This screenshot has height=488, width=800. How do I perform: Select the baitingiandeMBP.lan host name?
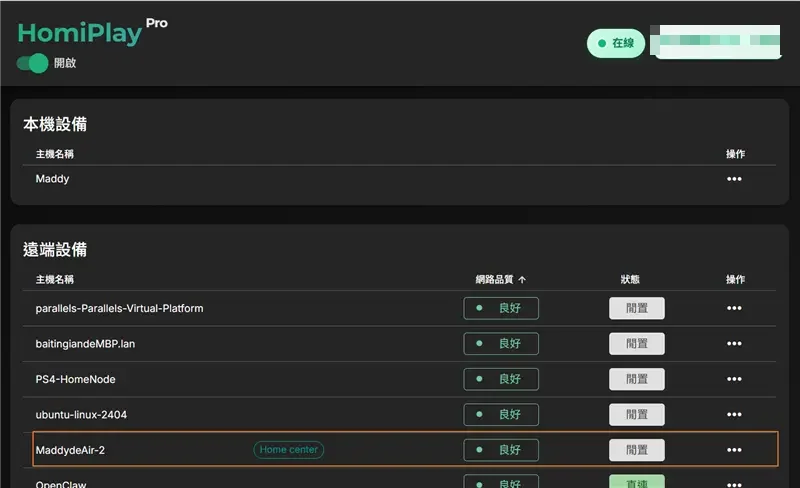[x=85, y=344]
